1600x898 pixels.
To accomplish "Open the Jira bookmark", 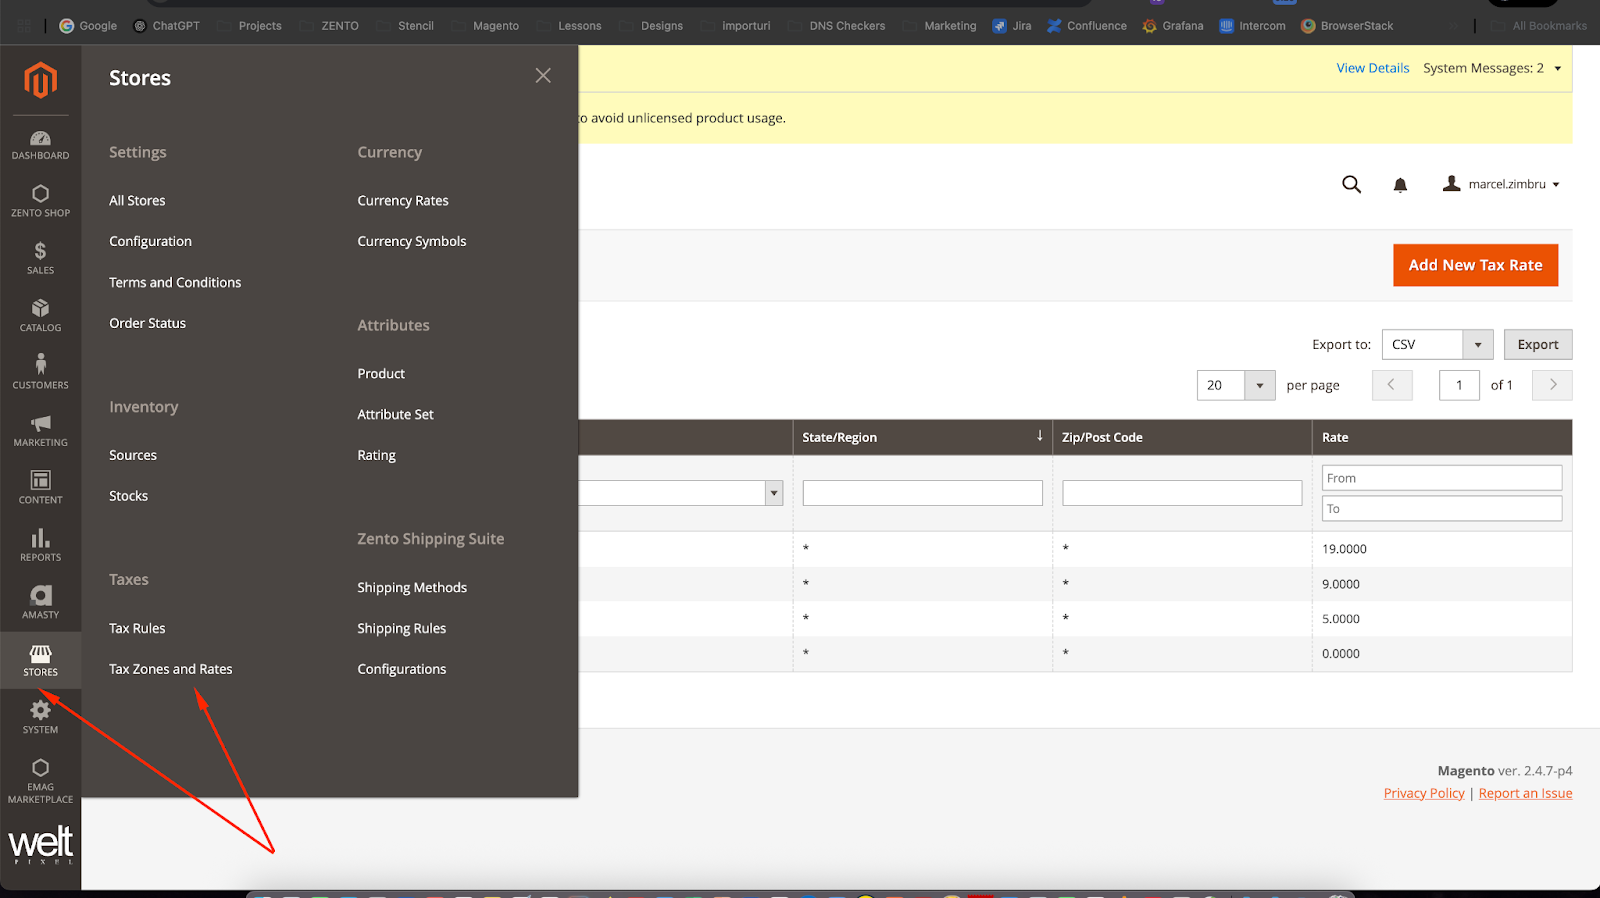I will (1011, 26).
